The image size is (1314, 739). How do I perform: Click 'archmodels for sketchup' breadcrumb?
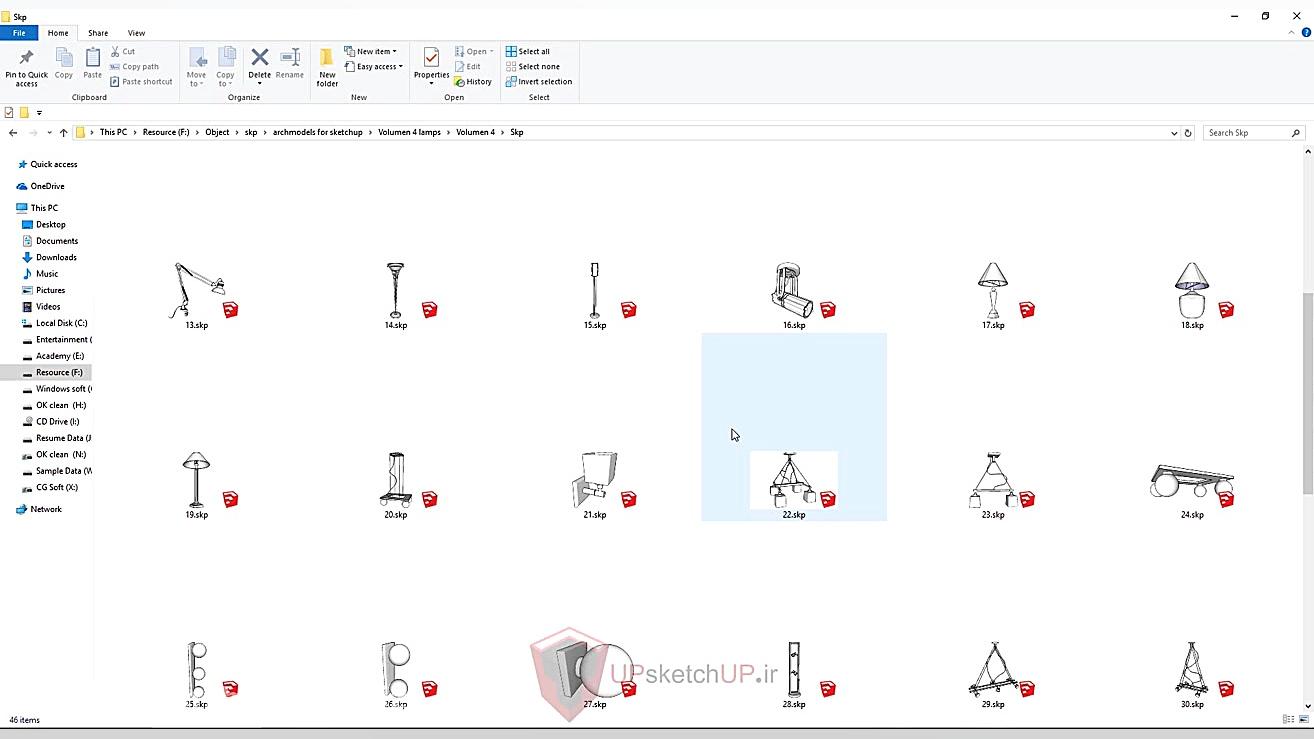pos(318,132)
